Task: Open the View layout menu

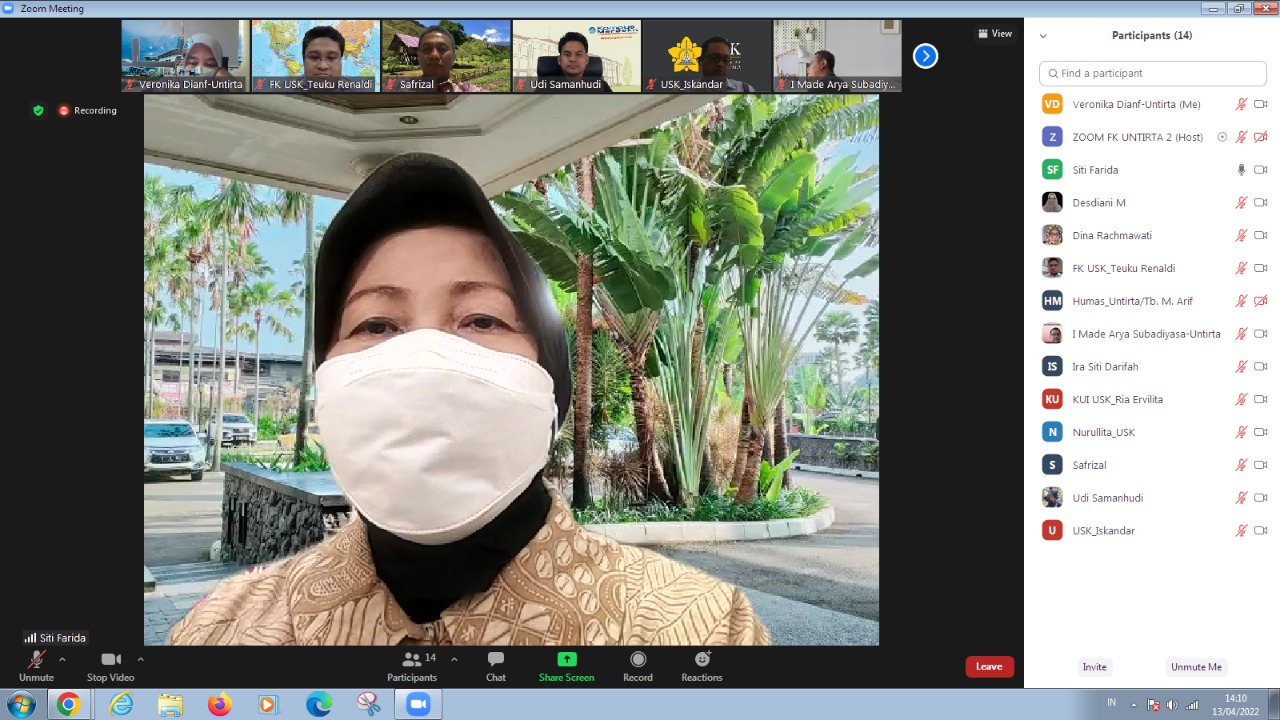Action: tap(995, 34)
